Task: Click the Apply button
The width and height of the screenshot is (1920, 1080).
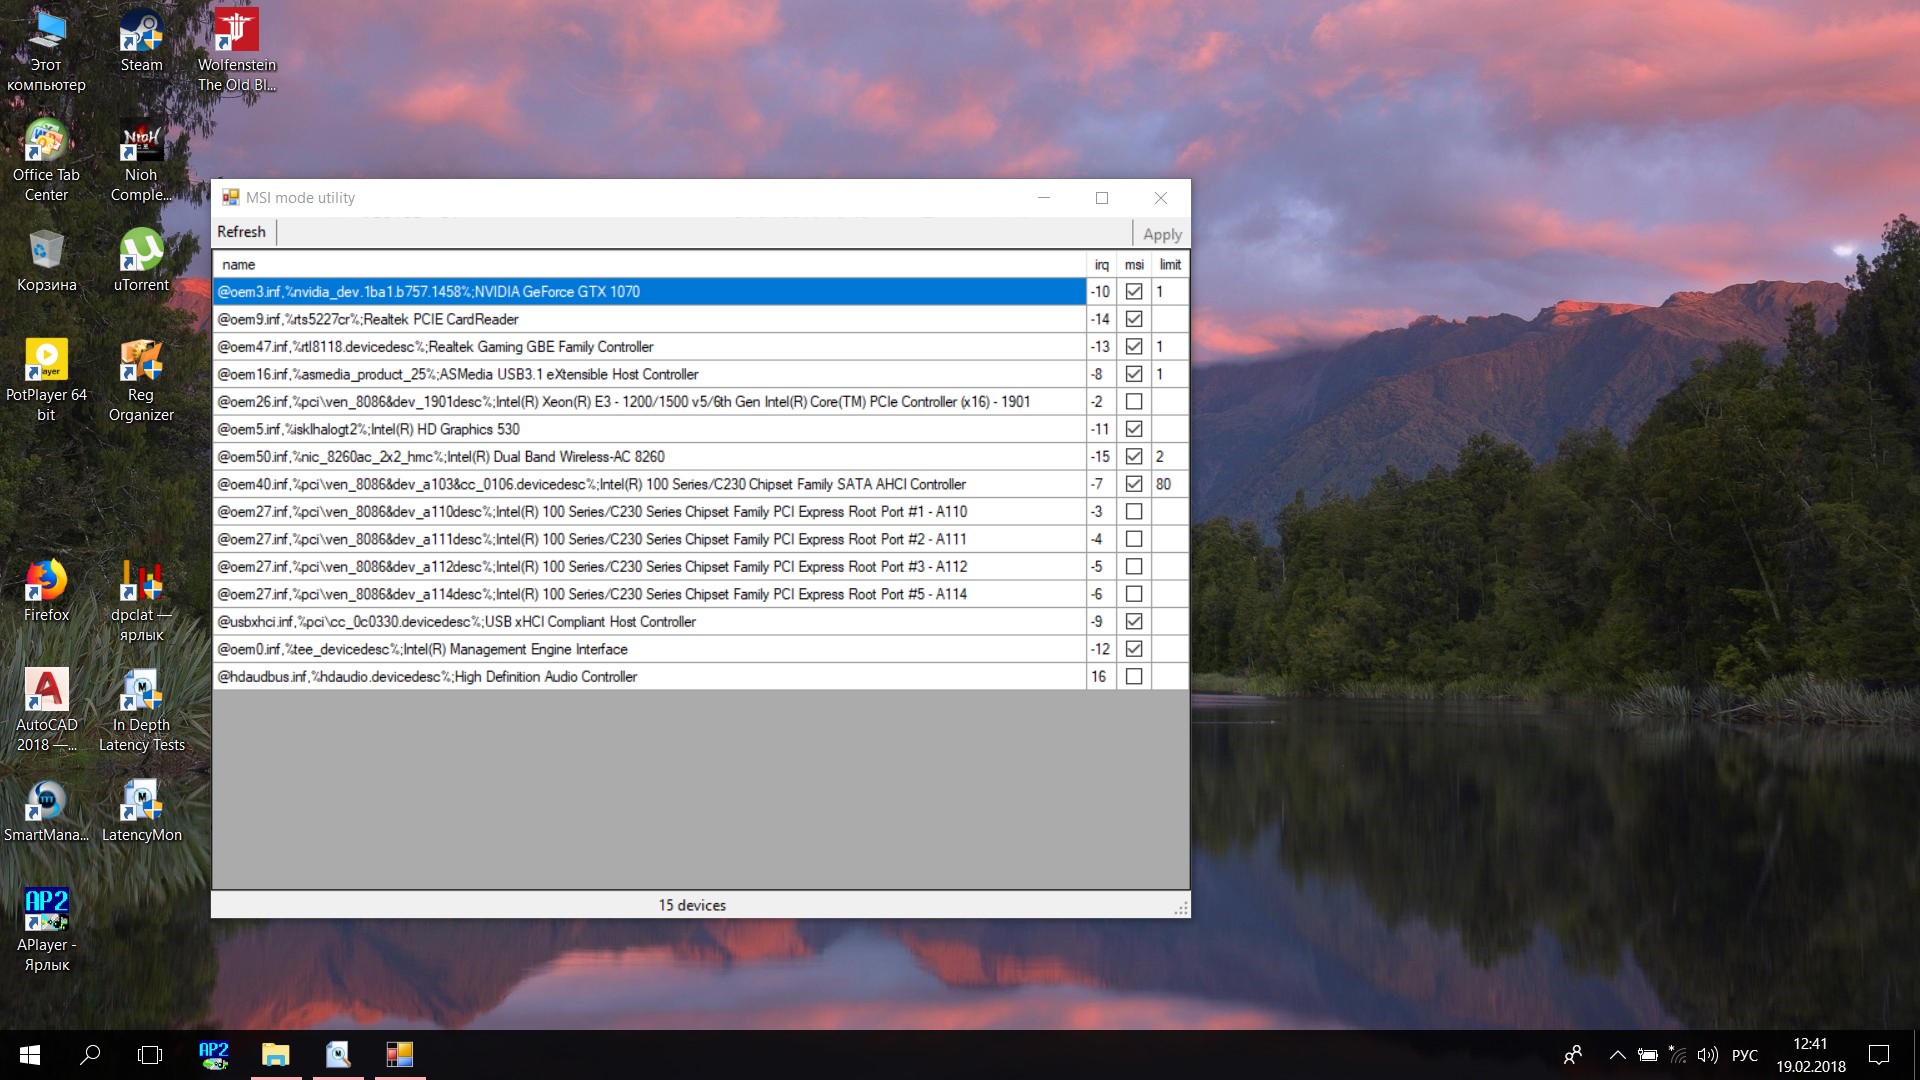Action: point(1162,234)
